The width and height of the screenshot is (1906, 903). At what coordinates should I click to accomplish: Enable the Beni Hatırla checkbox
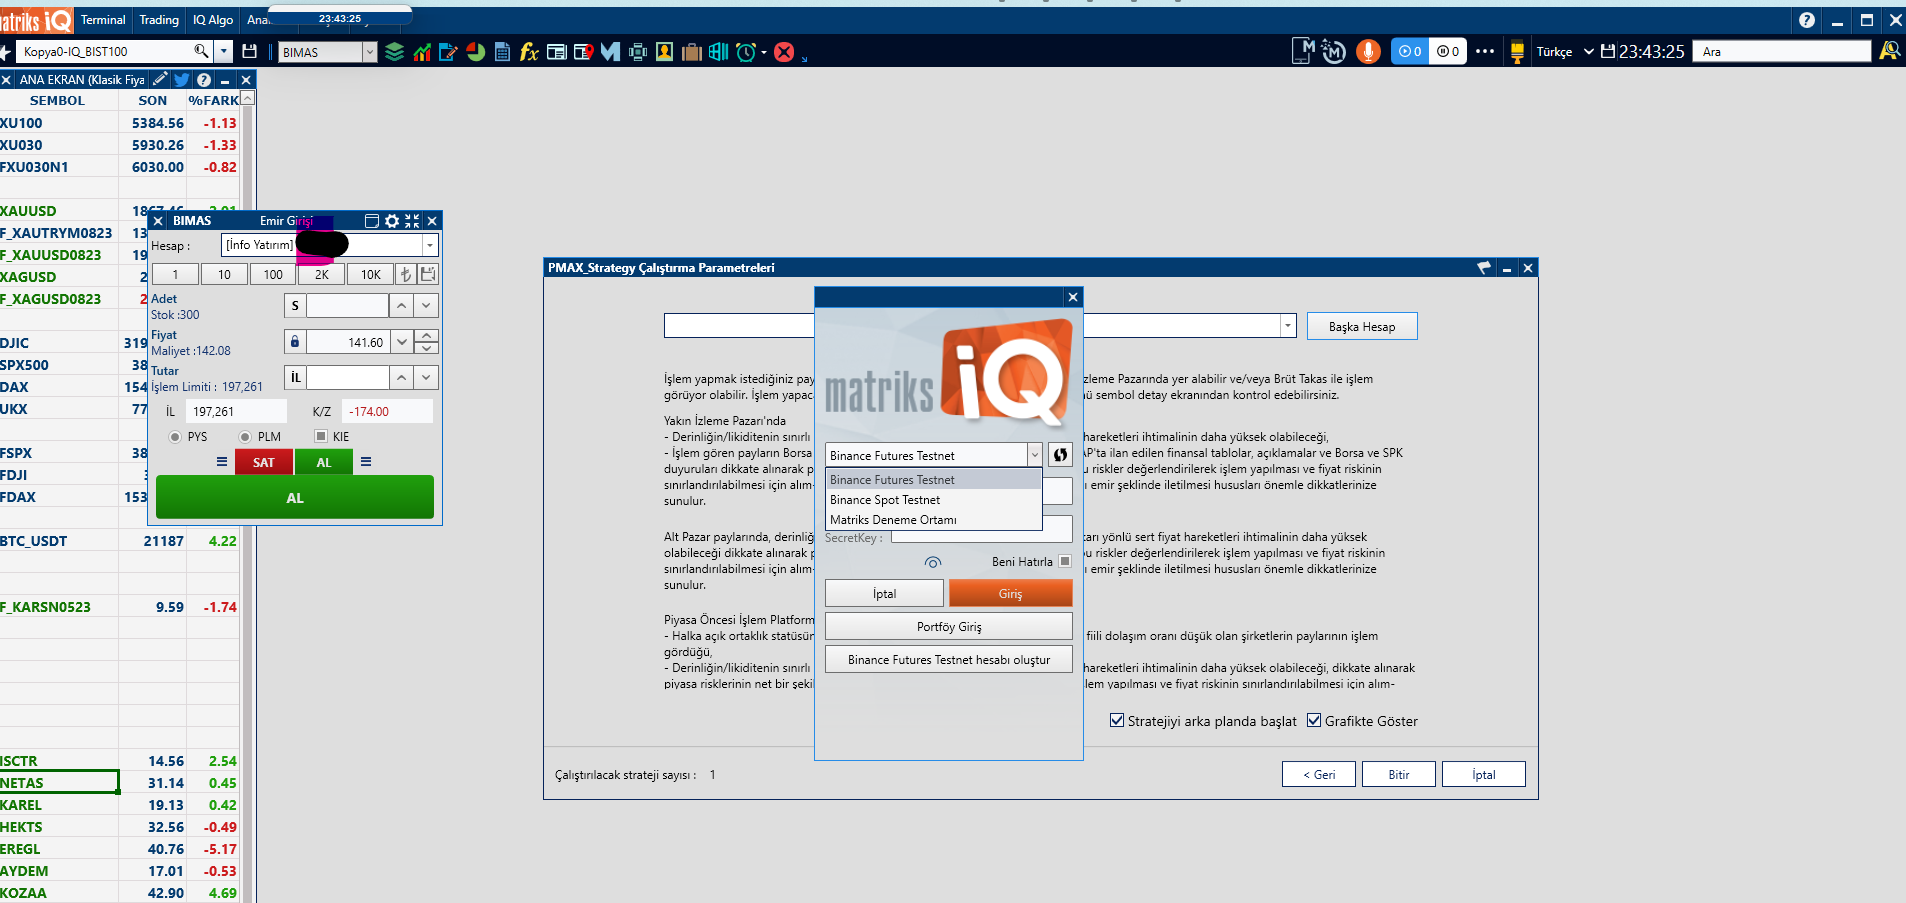pyautogui.click(x=1065, y=561)
